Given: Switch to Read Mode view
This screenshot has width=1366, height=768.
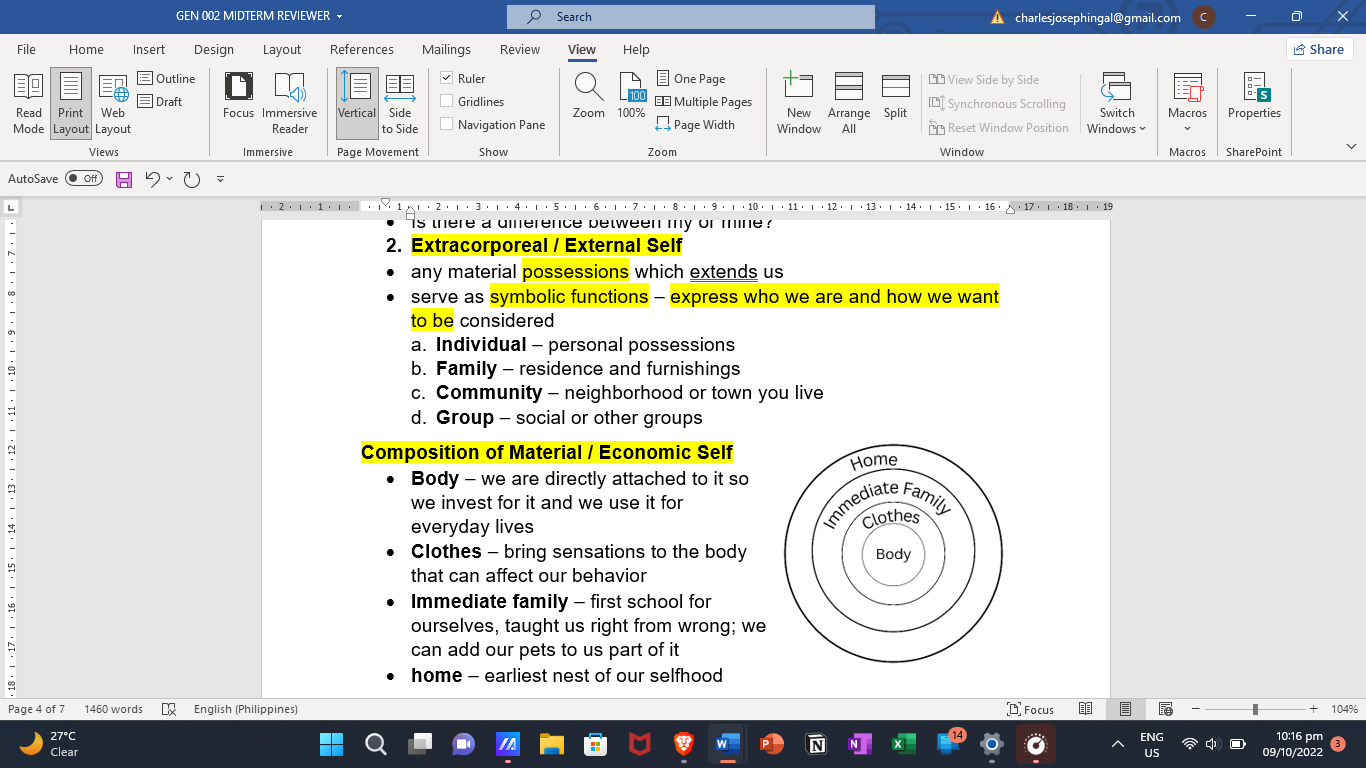Looking at the screenshot, I should (x=28, y=103).
